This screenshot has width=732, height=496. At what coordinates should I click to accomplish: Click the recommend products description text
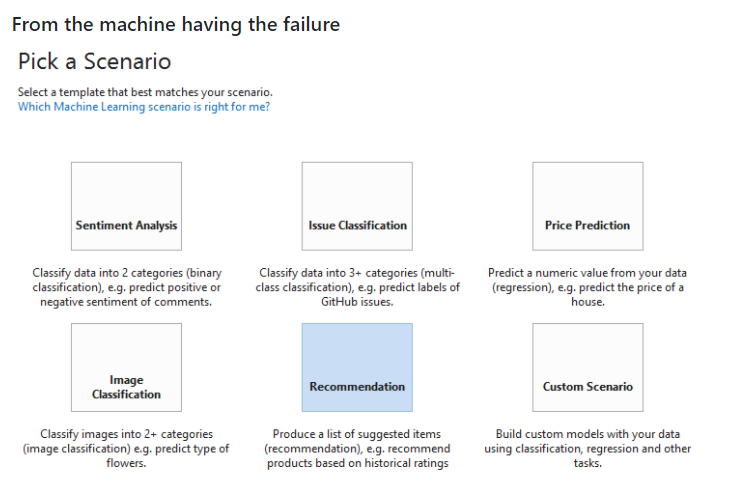pyautogui.click(x=357, y=448)
